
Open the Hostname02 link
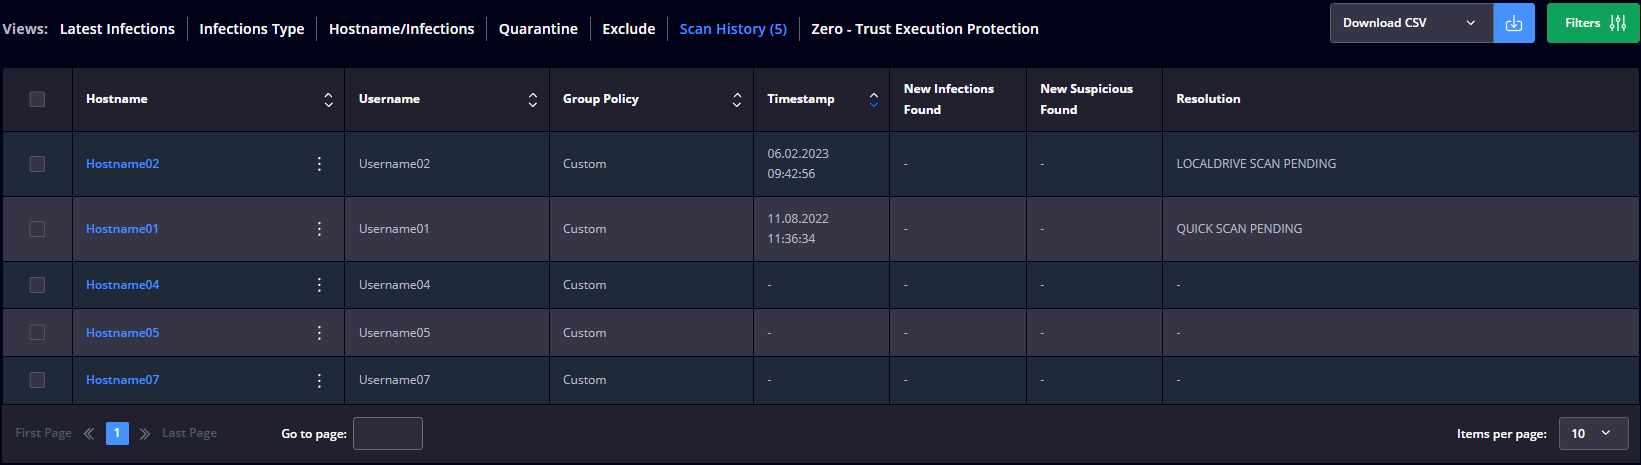(x=122, y=164)
